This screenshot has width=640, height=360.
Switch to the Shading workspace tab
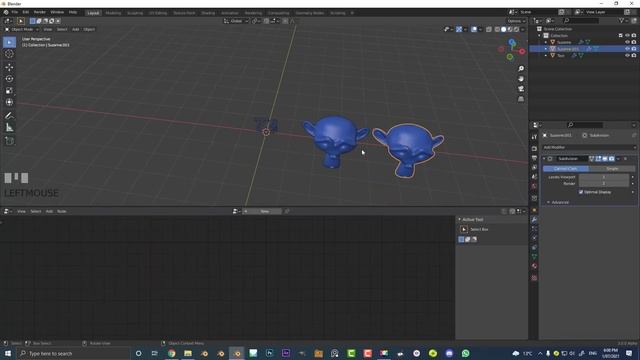(x=208, y=13)
